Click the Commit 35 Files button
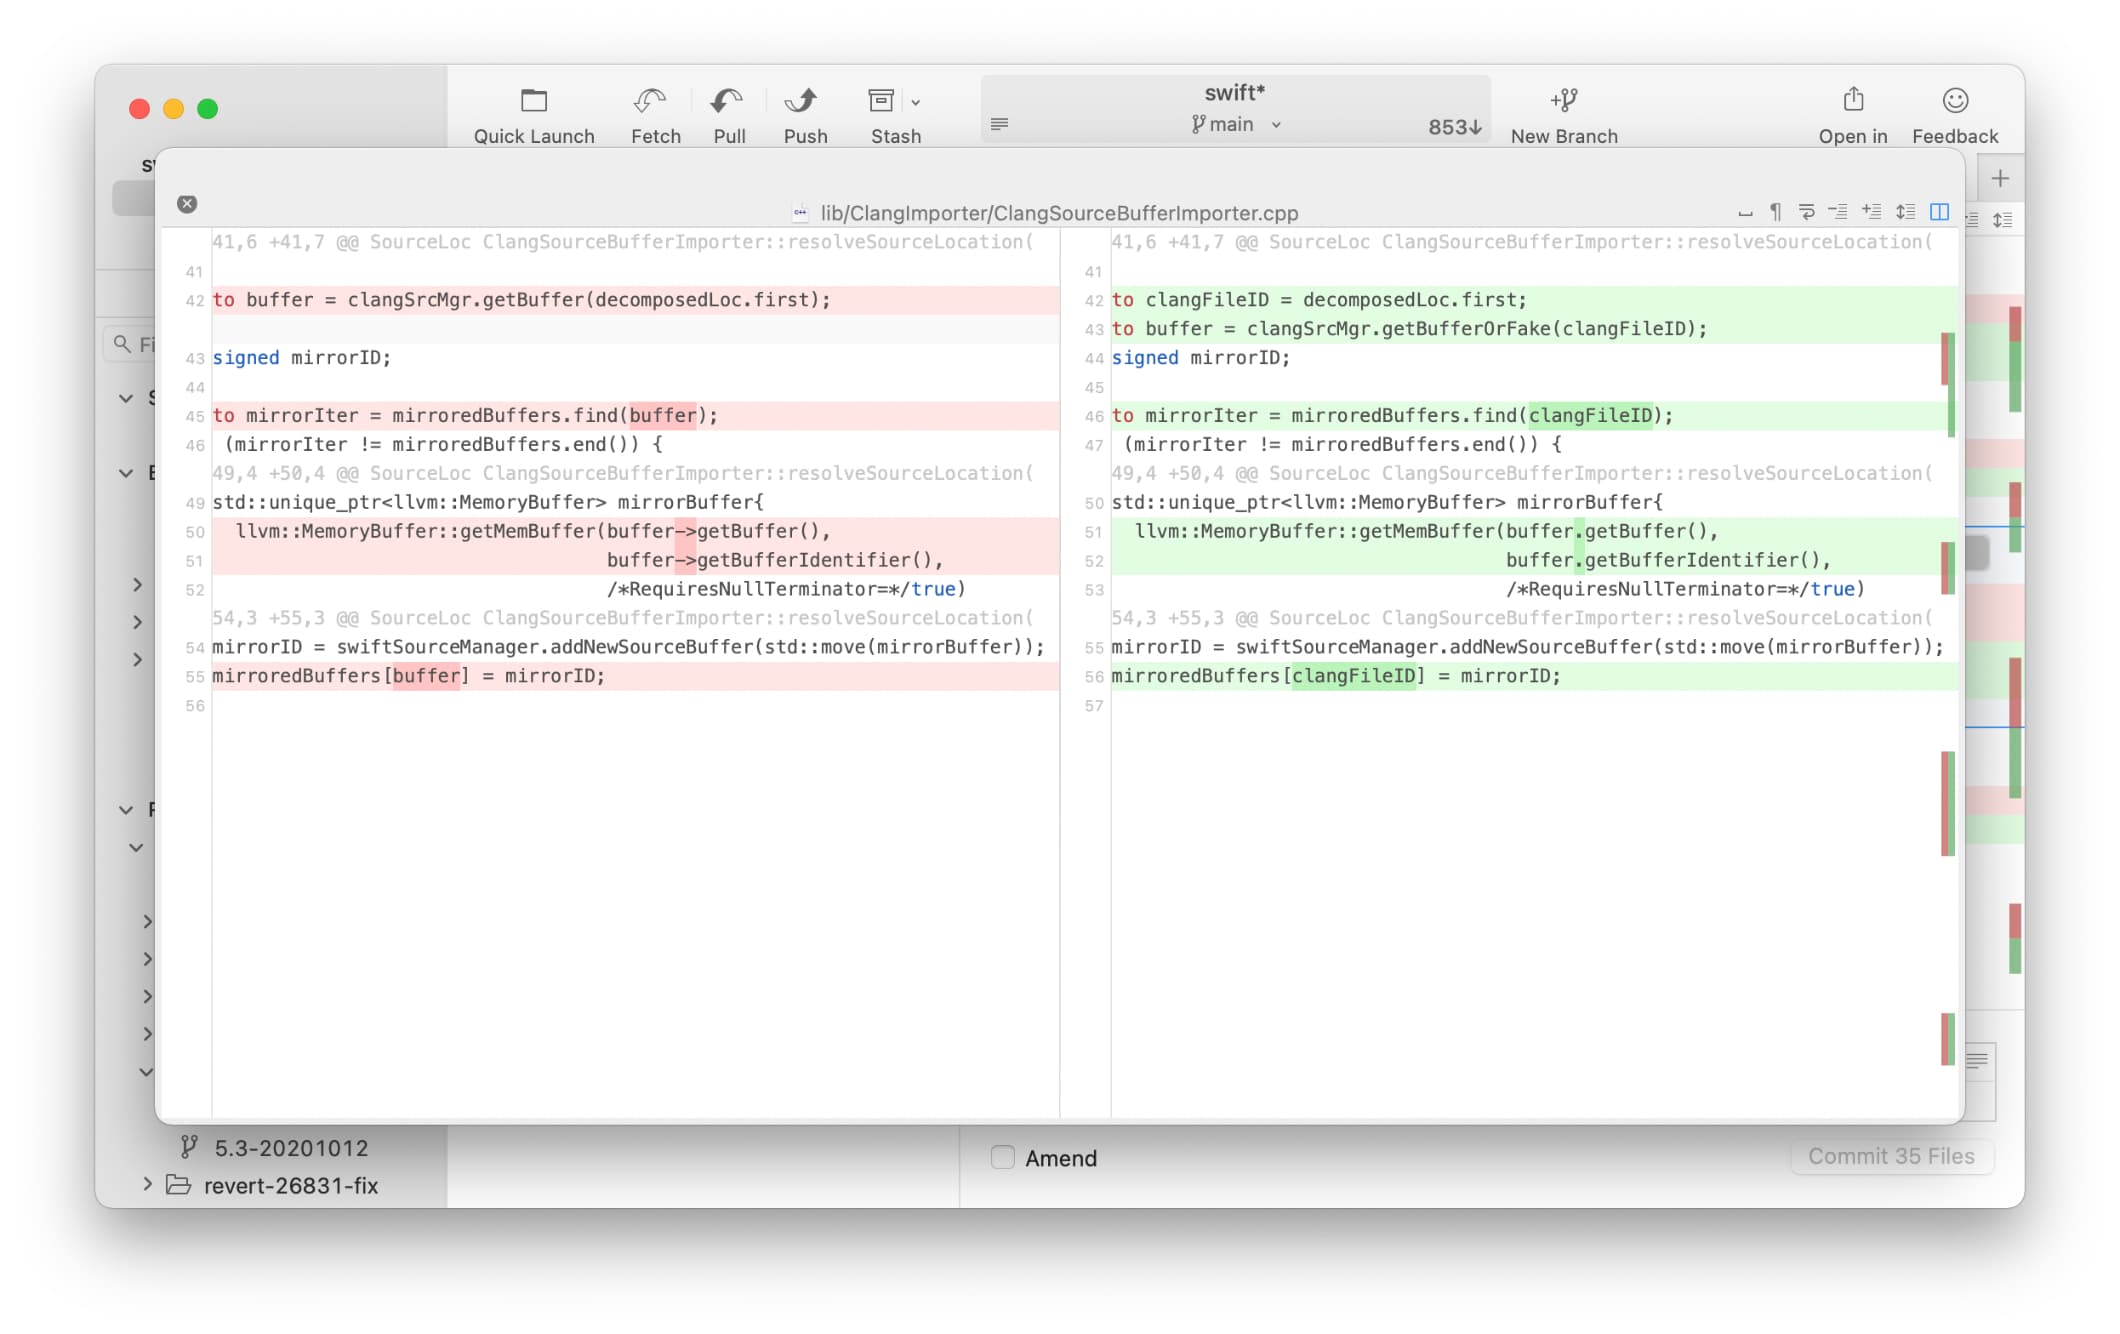The height and width of the screenshot is (1334, 2120). pyautogui.click(x=1891, y=1156)
